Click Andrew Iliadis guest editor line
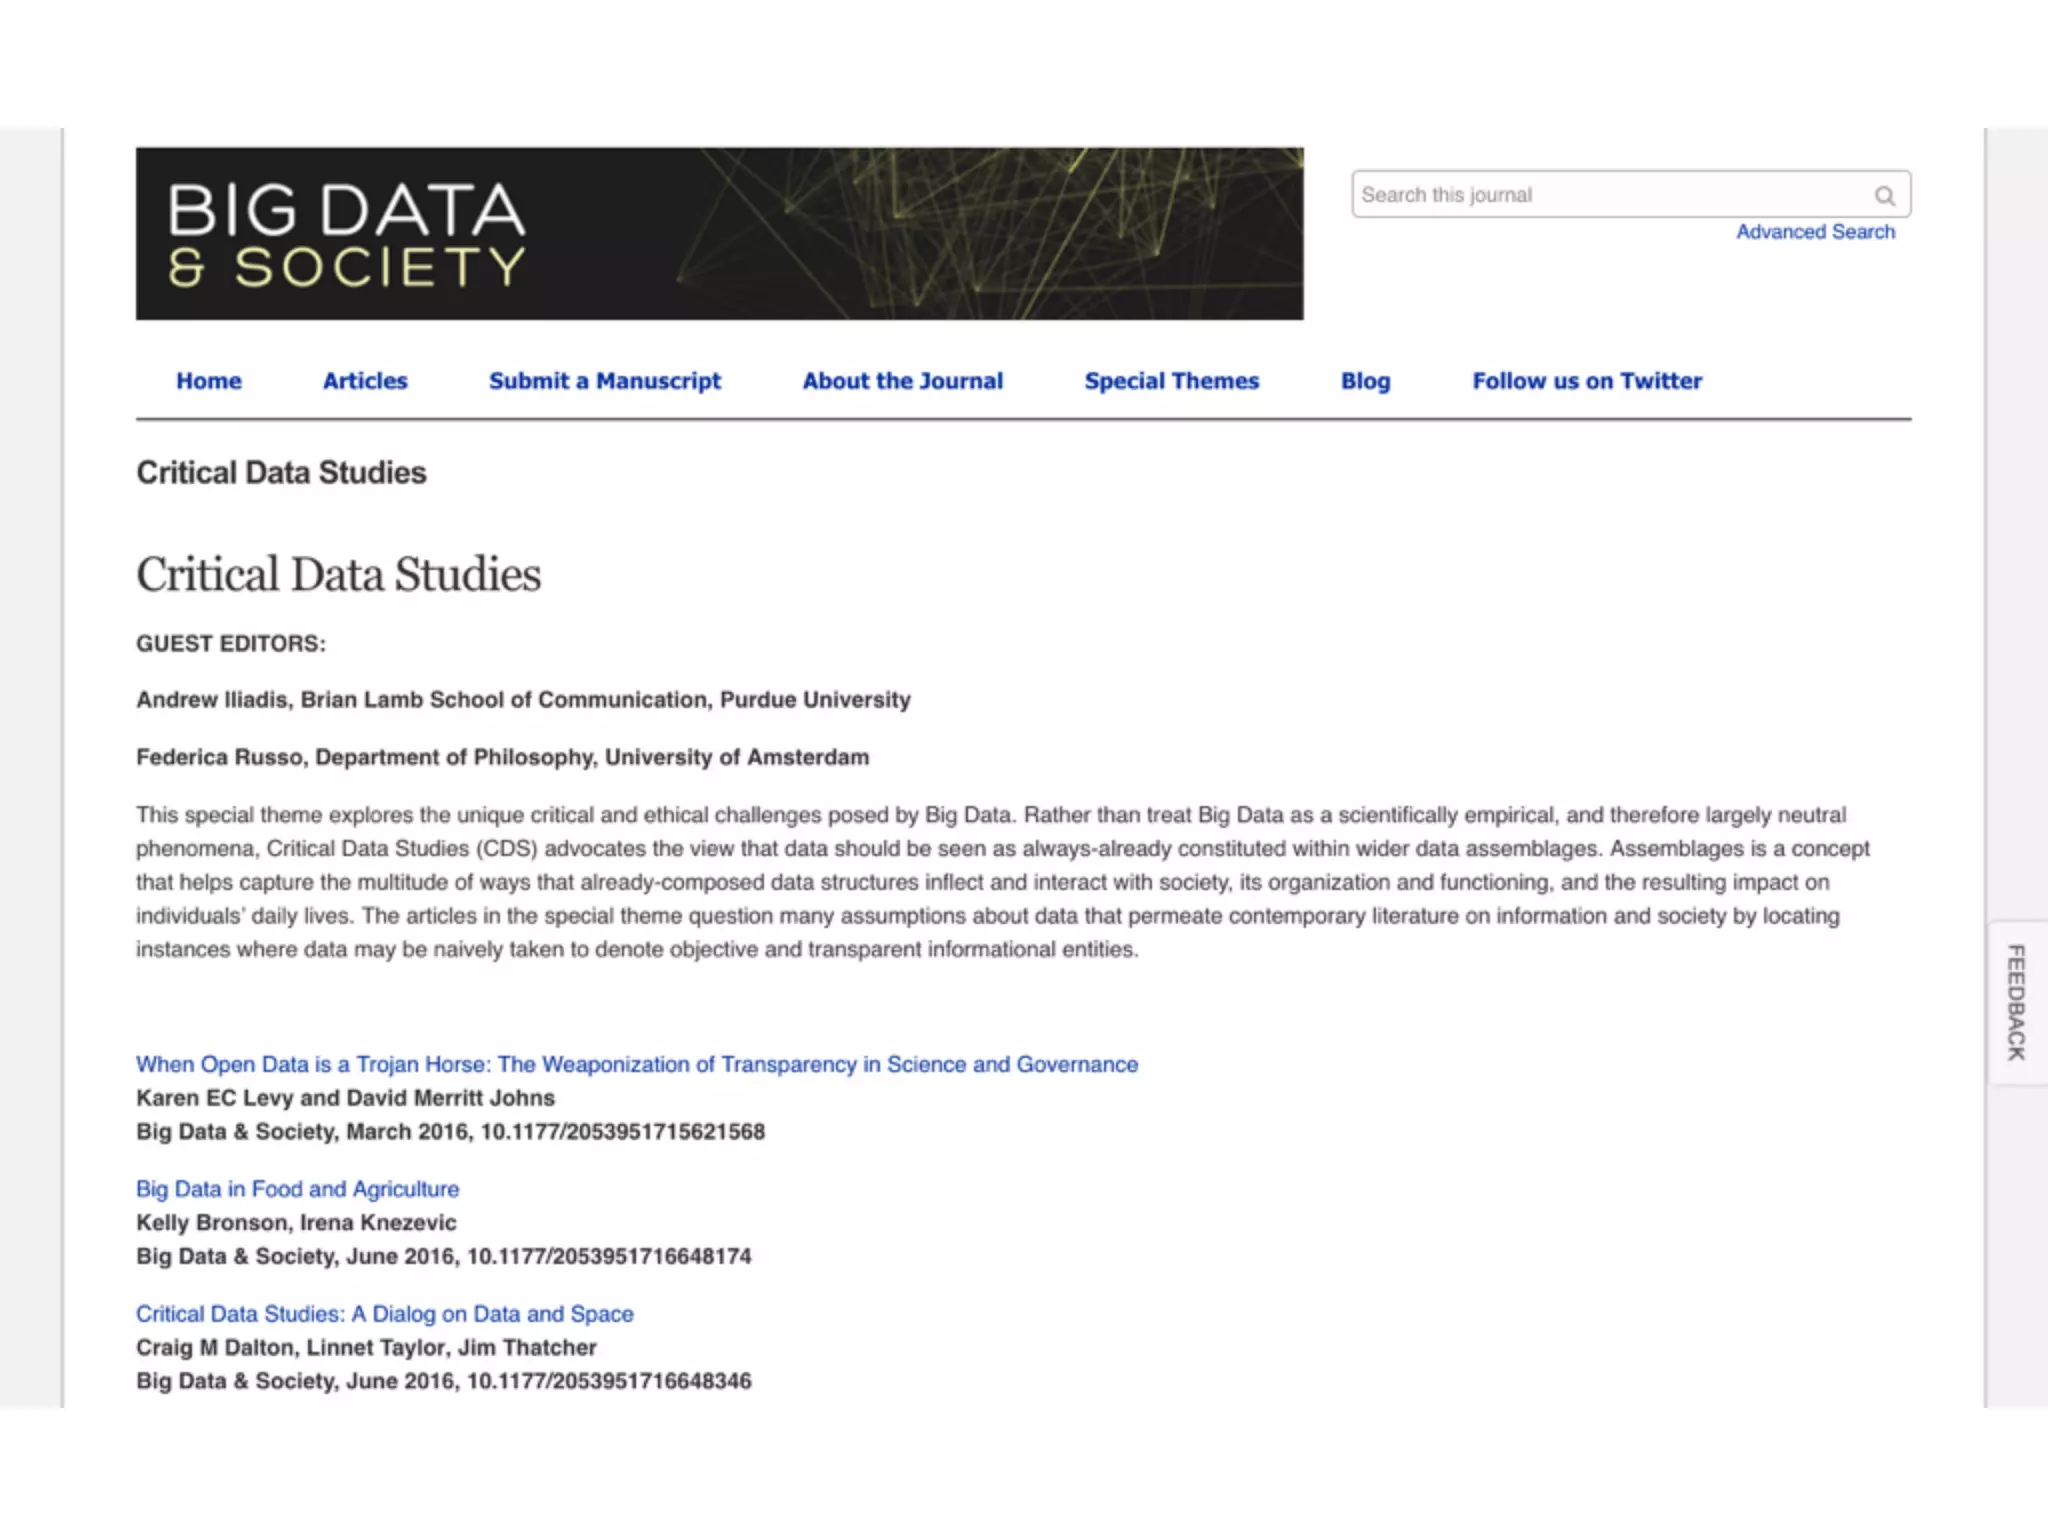Image resolution: width=2048 pixels, height=1536 pixels. pyautogui.click(x=523, y=700)
